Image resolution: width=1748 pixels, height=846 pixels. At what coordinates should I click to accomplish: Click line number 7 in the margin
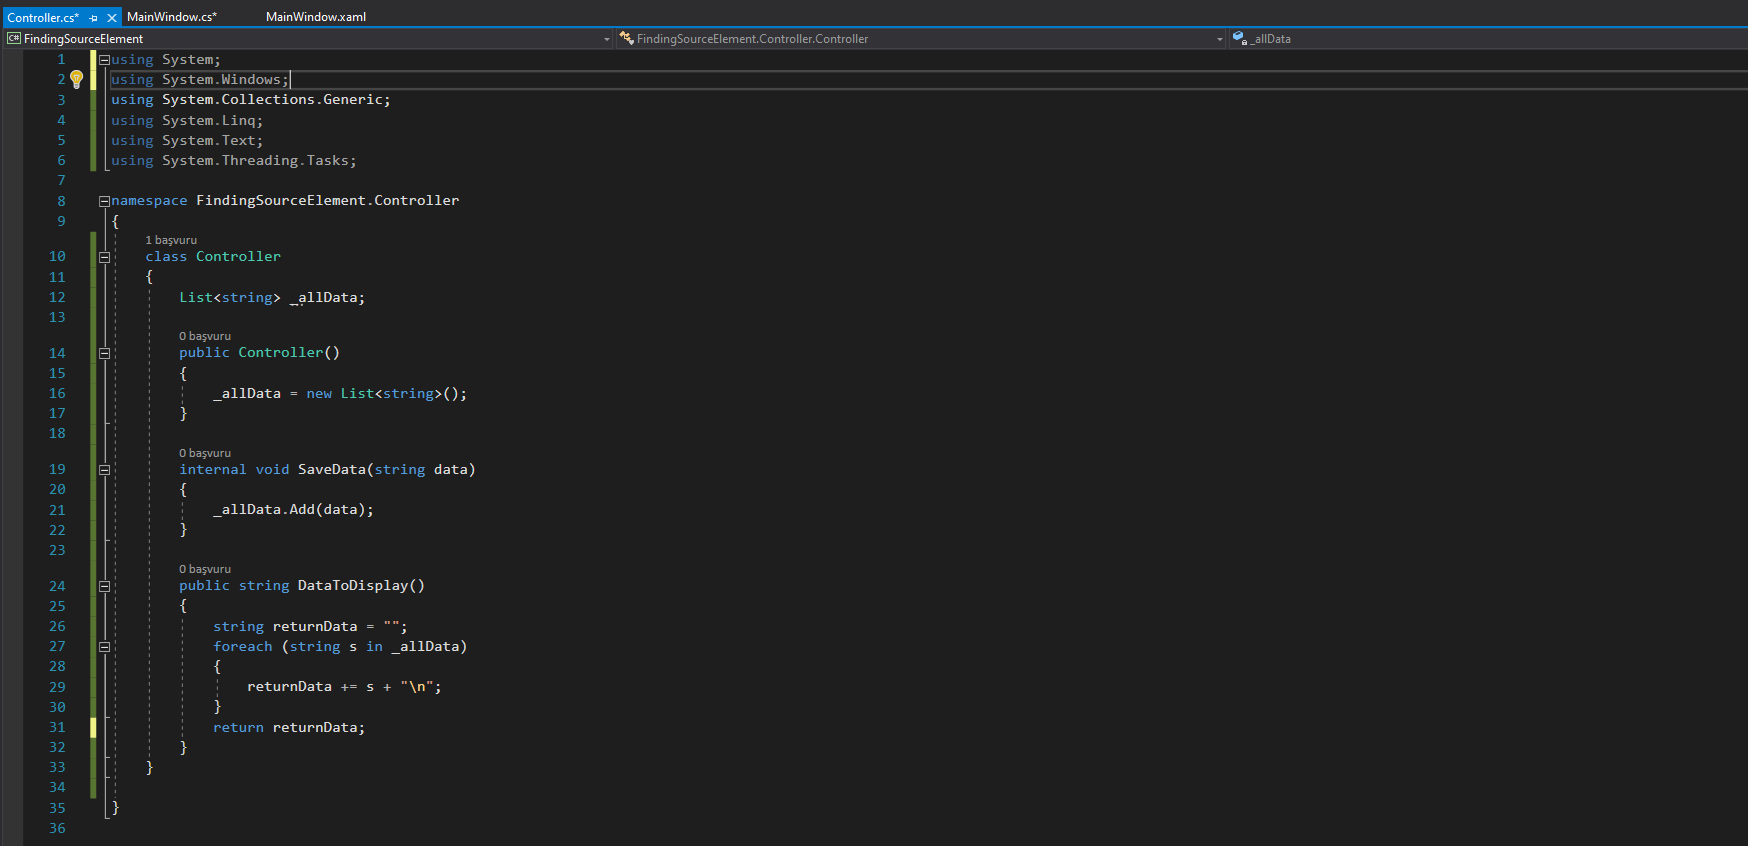click(61, 180)
